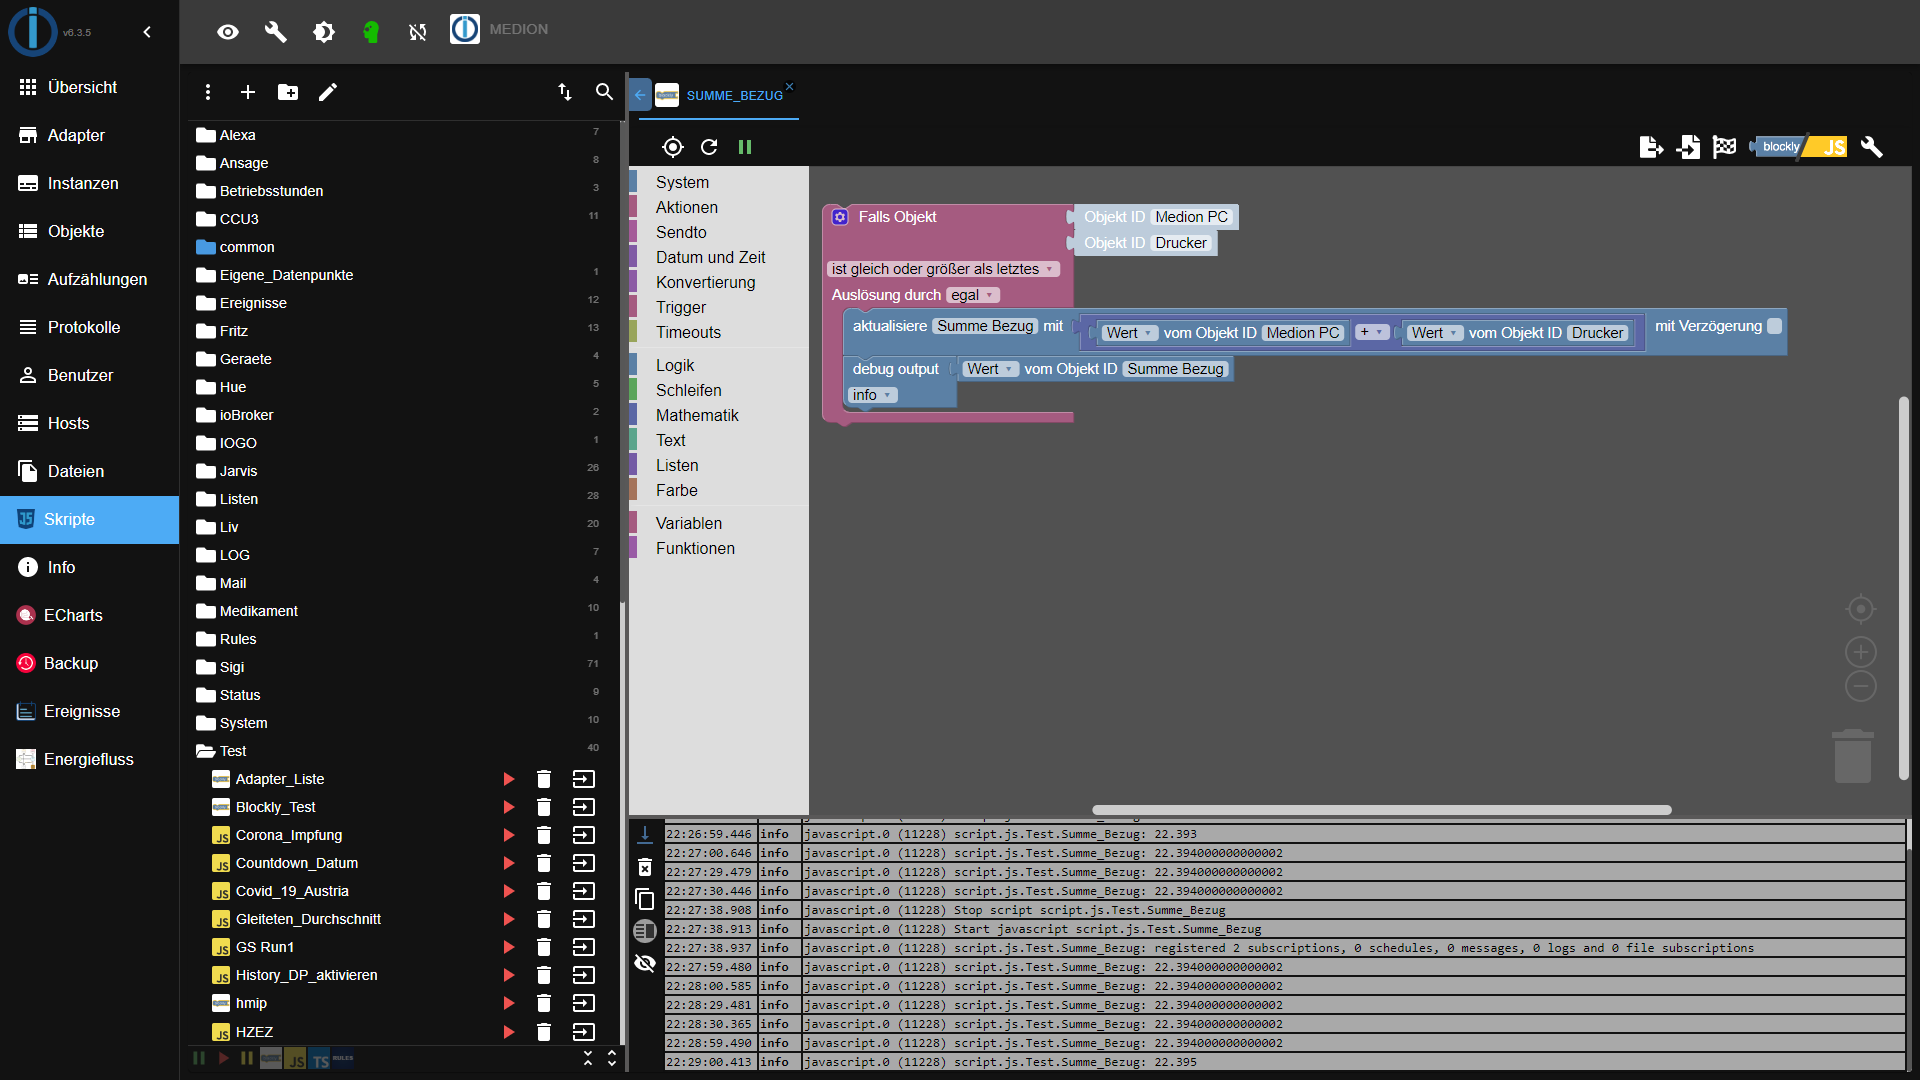This screenshot has width=1920, height=1080.
Task: Click the new folder icon in script toolbar
Action: point(288,92)
